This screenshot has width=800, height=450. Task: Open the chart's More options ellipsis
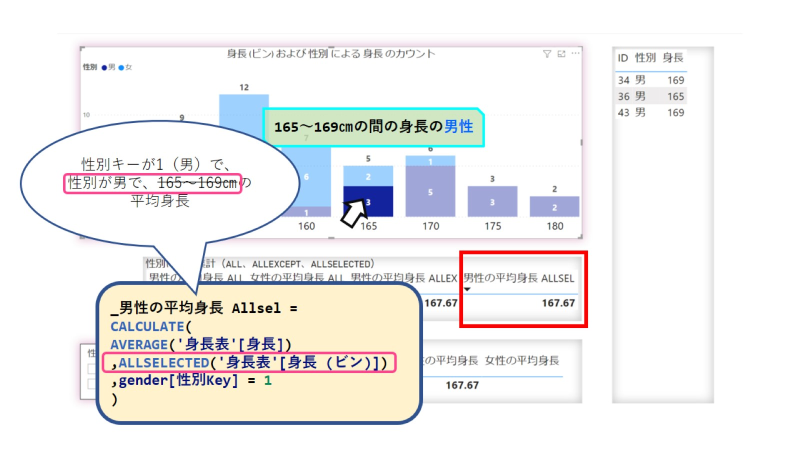576,54
